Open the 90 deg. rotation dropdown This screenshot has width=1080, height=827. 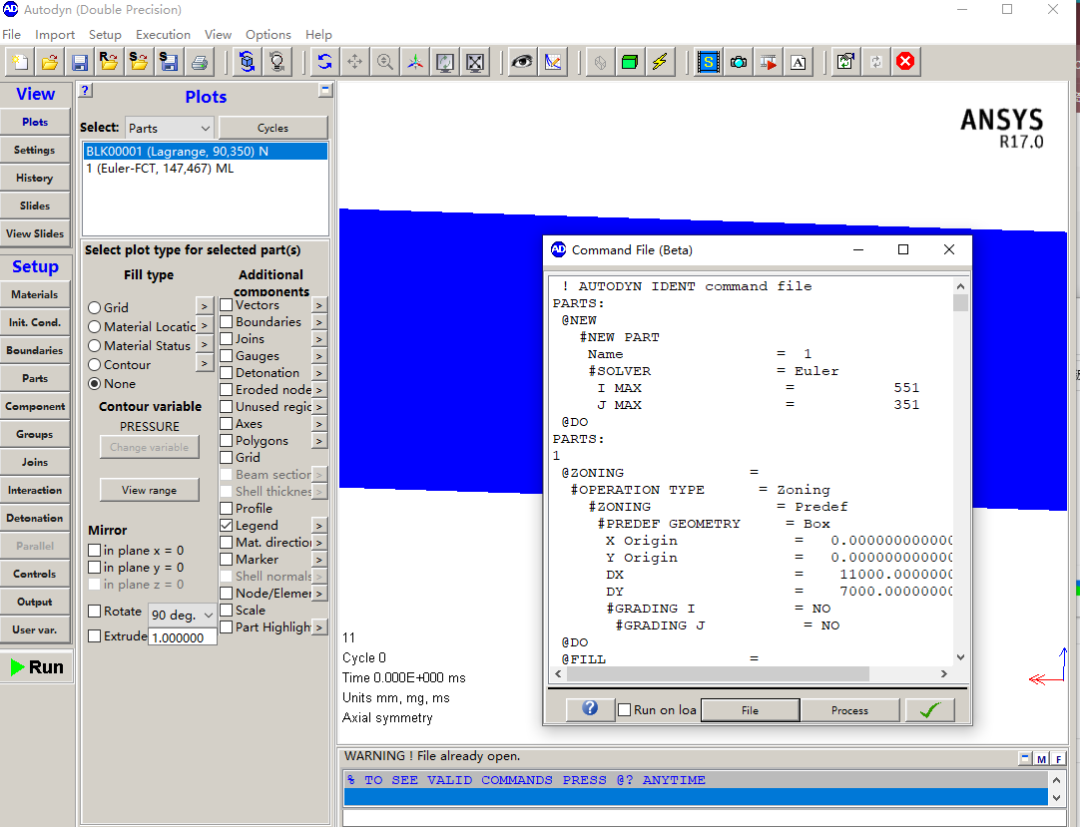pyautogui.click(x=183, y=615)
